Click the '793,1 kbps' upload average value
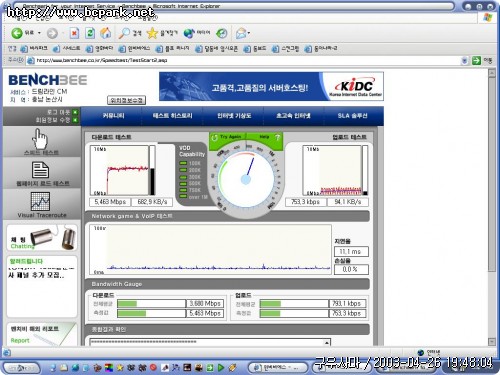 347,303
